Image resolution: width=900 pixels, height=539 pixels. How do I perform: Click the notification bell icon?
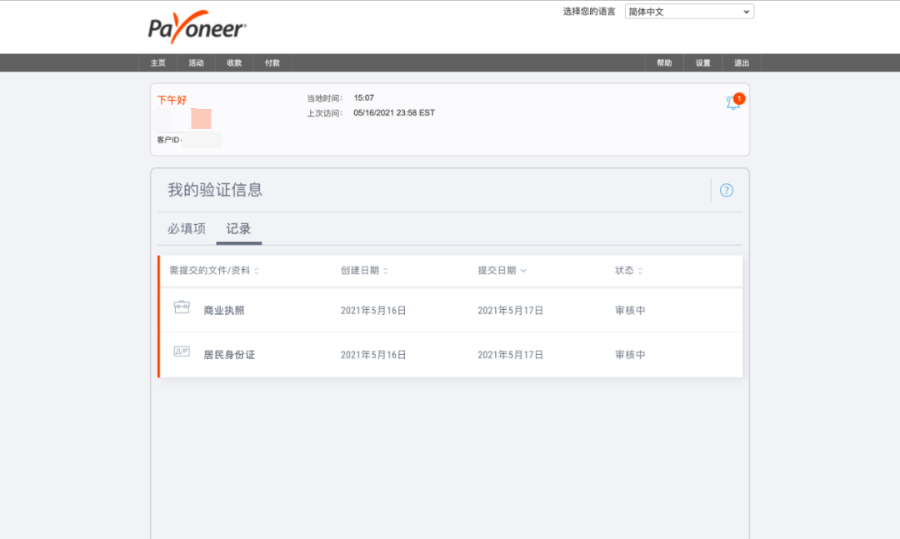pos(733,102)
